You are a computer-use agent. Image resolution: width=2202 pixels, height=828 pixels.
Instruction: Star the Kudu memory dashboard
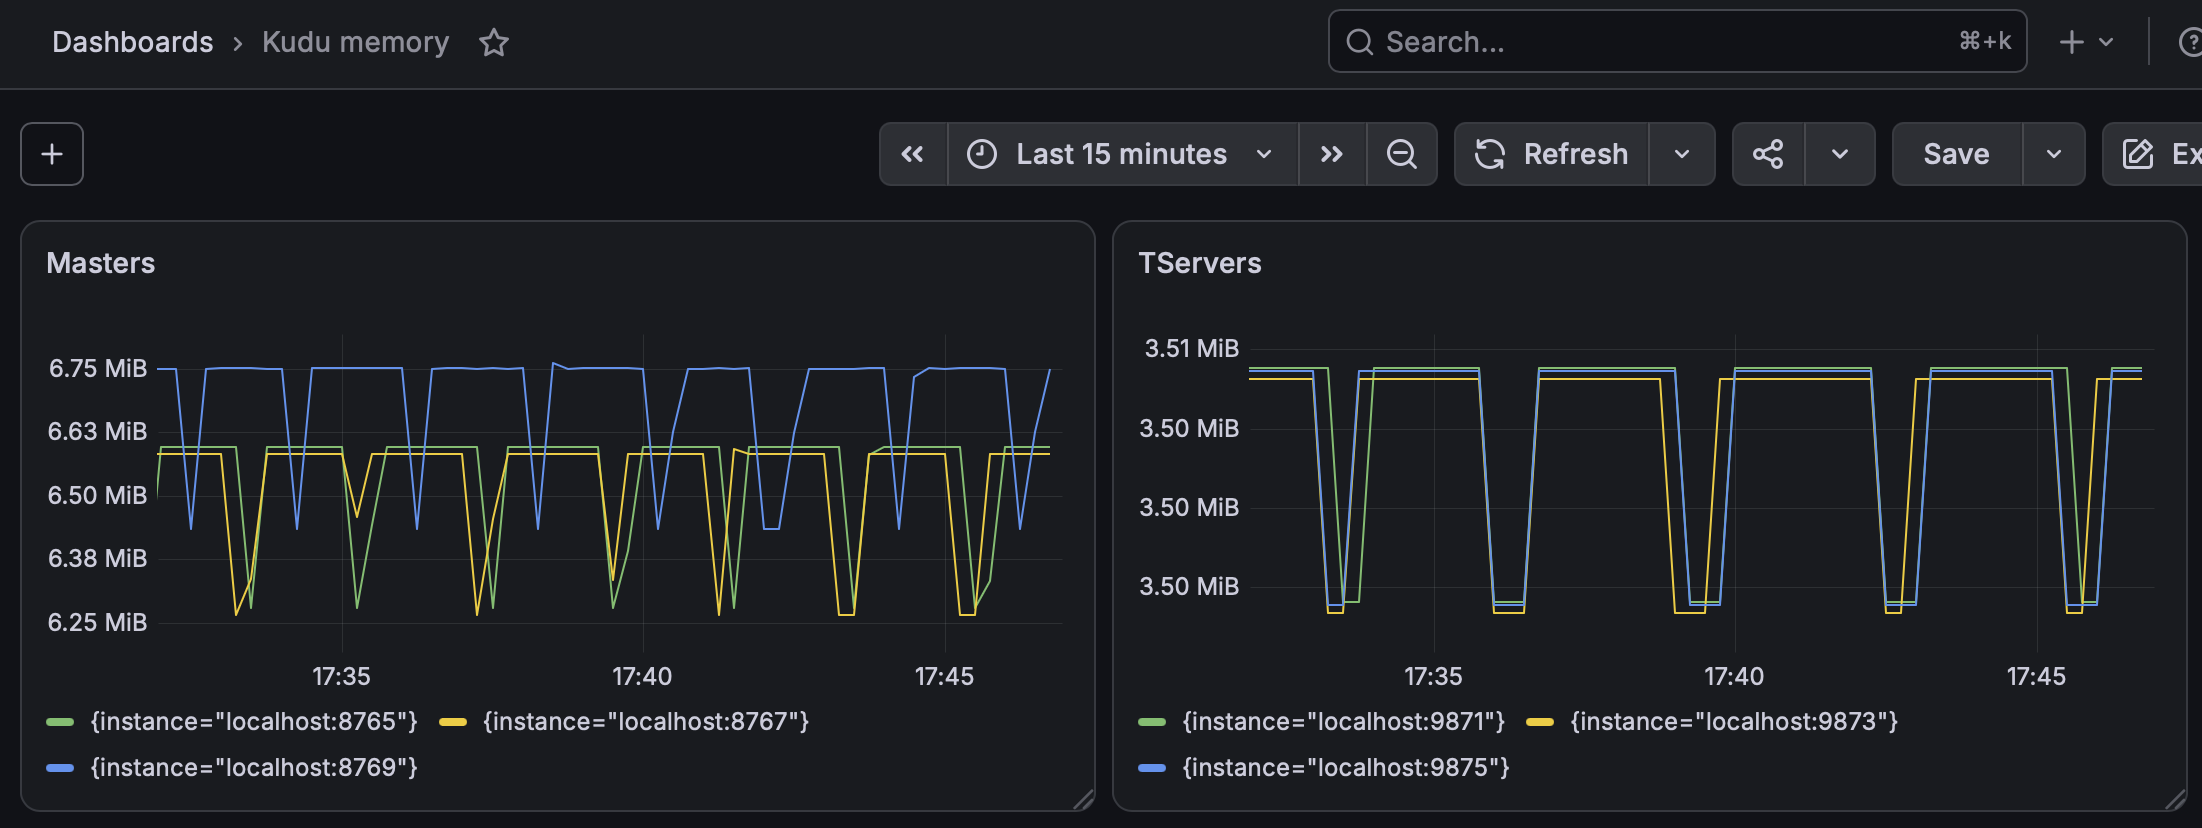click(494, 42)
